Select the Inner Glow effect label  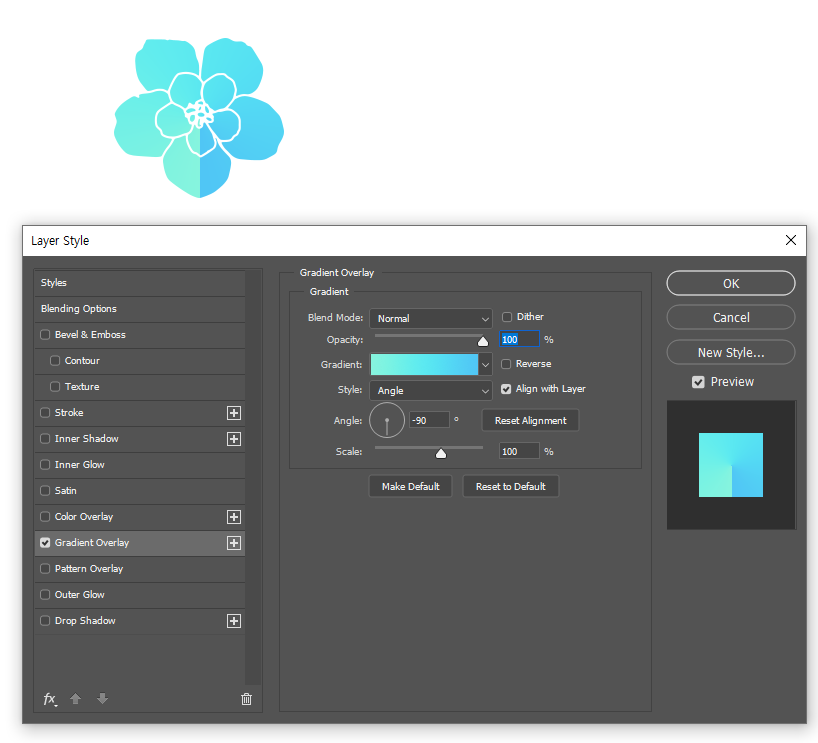pyautogui.click(x=79, y=464)
